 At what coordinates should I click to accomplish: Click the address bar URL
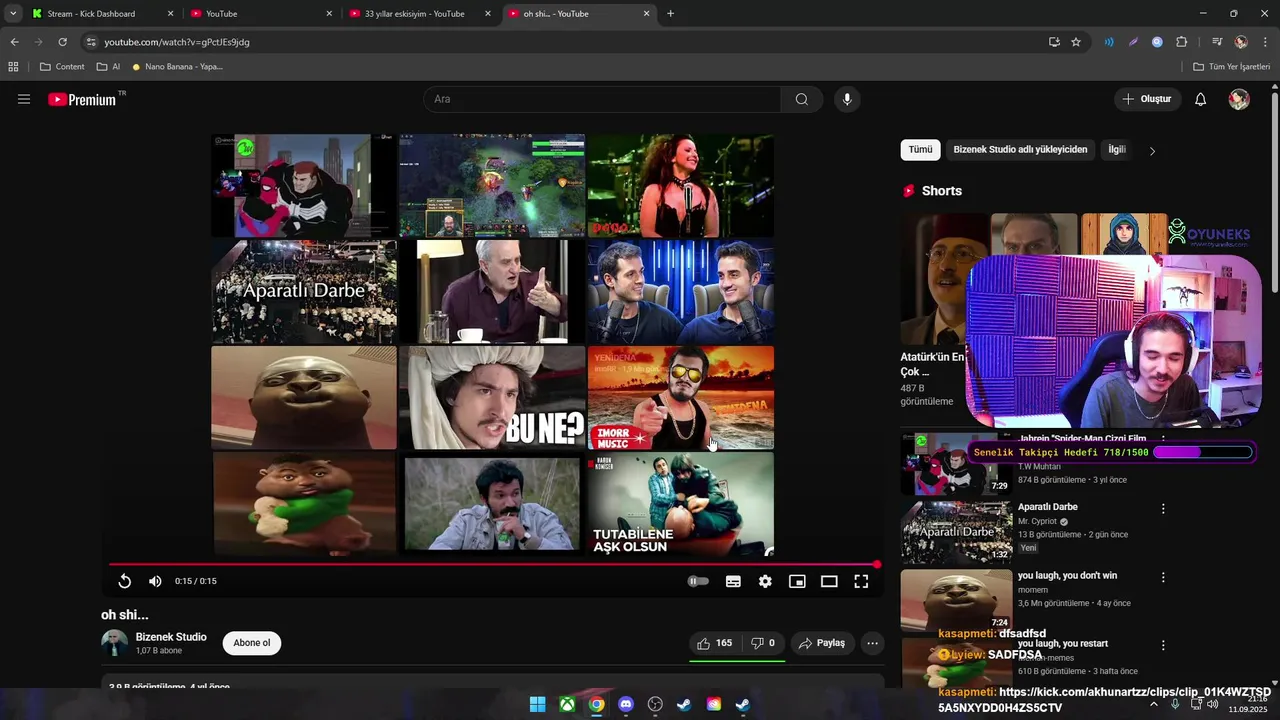(x=177, y=42)
